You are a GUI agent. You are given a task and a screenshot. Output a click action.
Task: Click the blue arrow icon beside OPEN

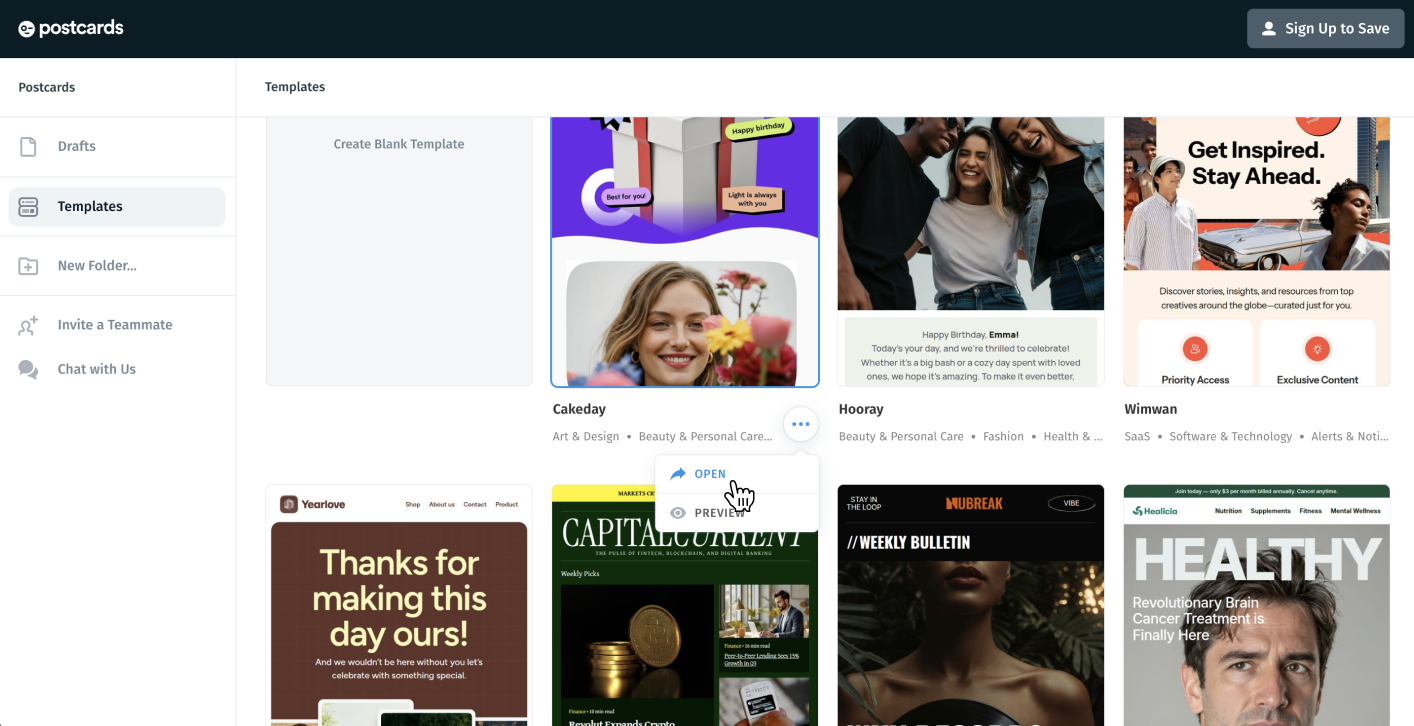tap(678, 474)
